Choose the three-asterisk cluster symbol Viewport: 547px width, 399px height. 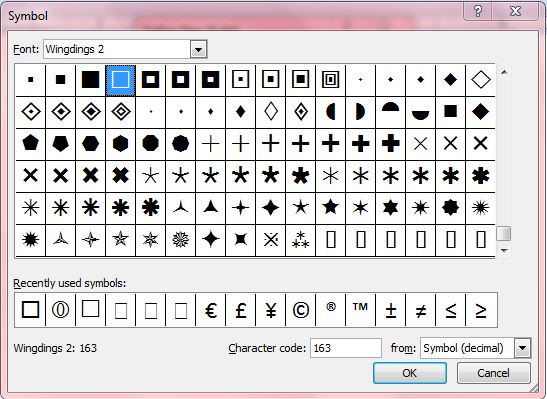[x=300, y=240]
